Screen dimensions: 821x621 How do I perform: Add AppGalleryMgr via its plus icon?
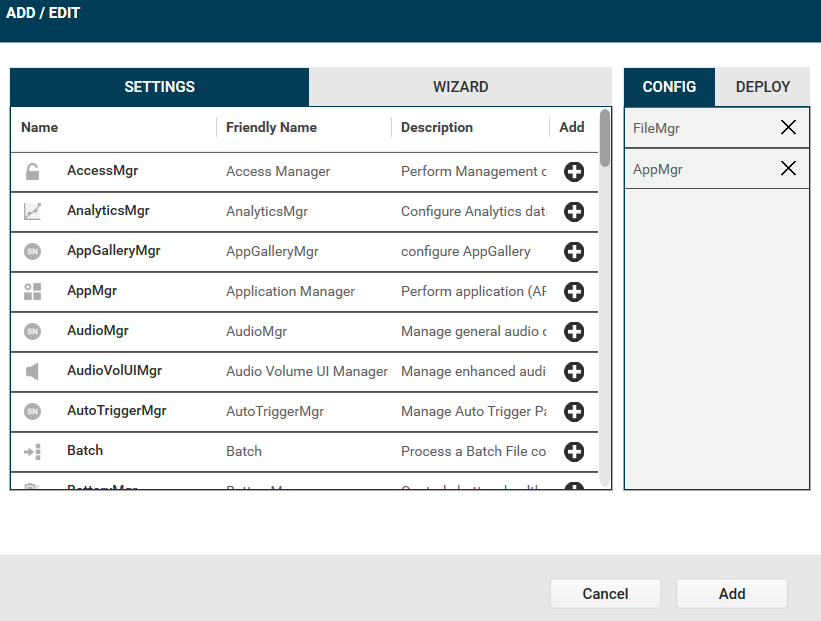574,251
